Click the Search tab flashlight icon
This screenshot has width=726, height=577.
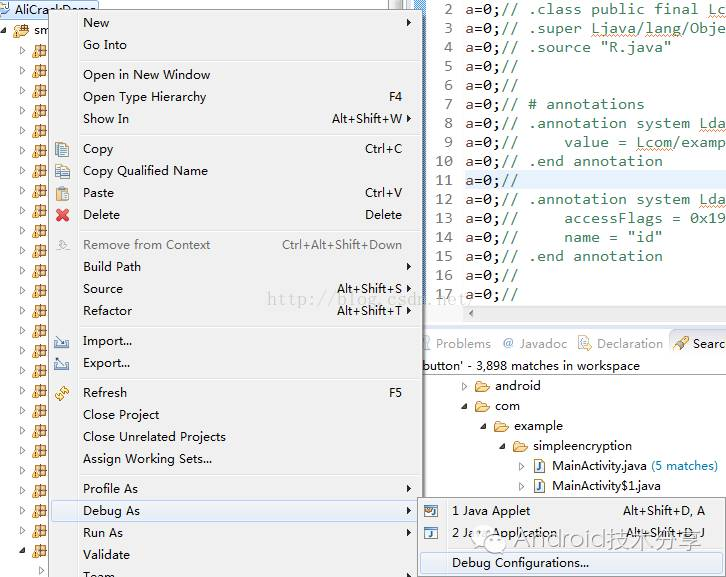coord(680,344)
